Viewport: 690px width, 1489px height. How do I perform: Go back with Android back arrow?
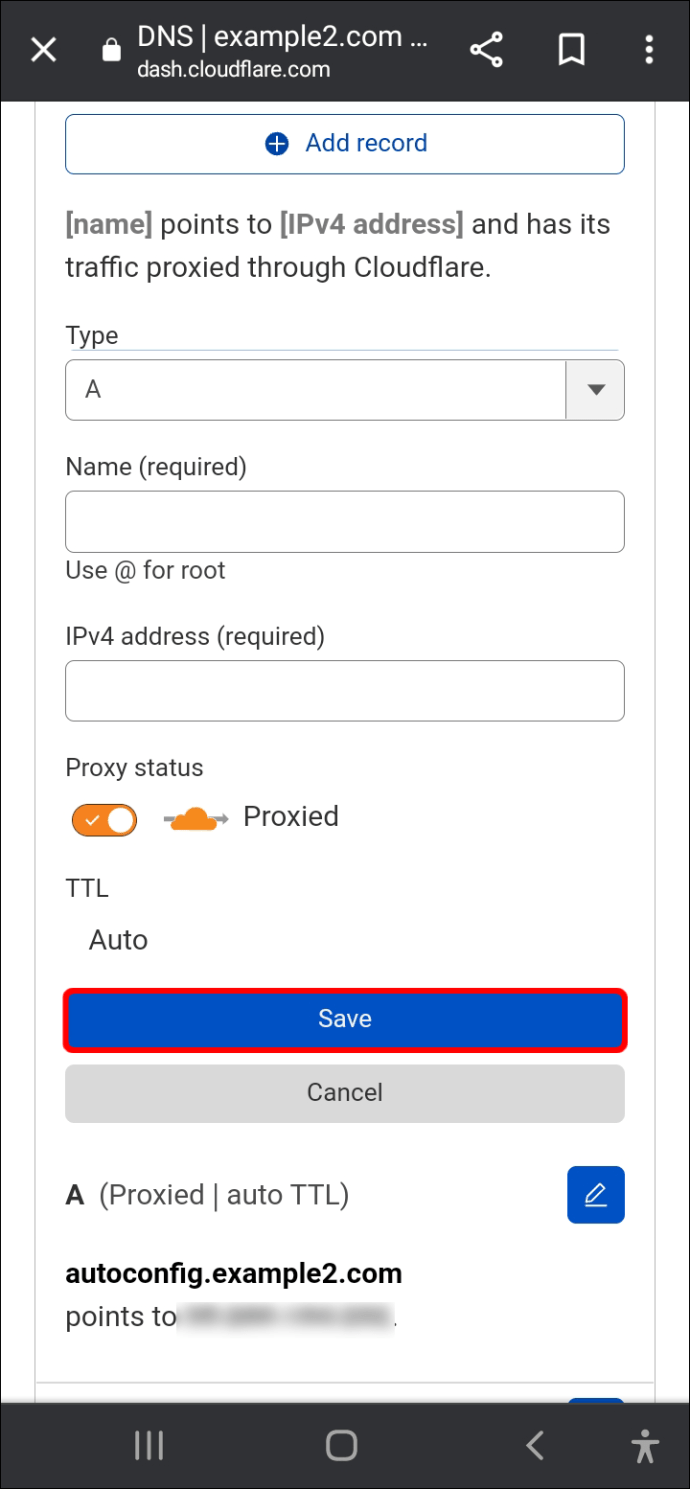pos(535,1445)
